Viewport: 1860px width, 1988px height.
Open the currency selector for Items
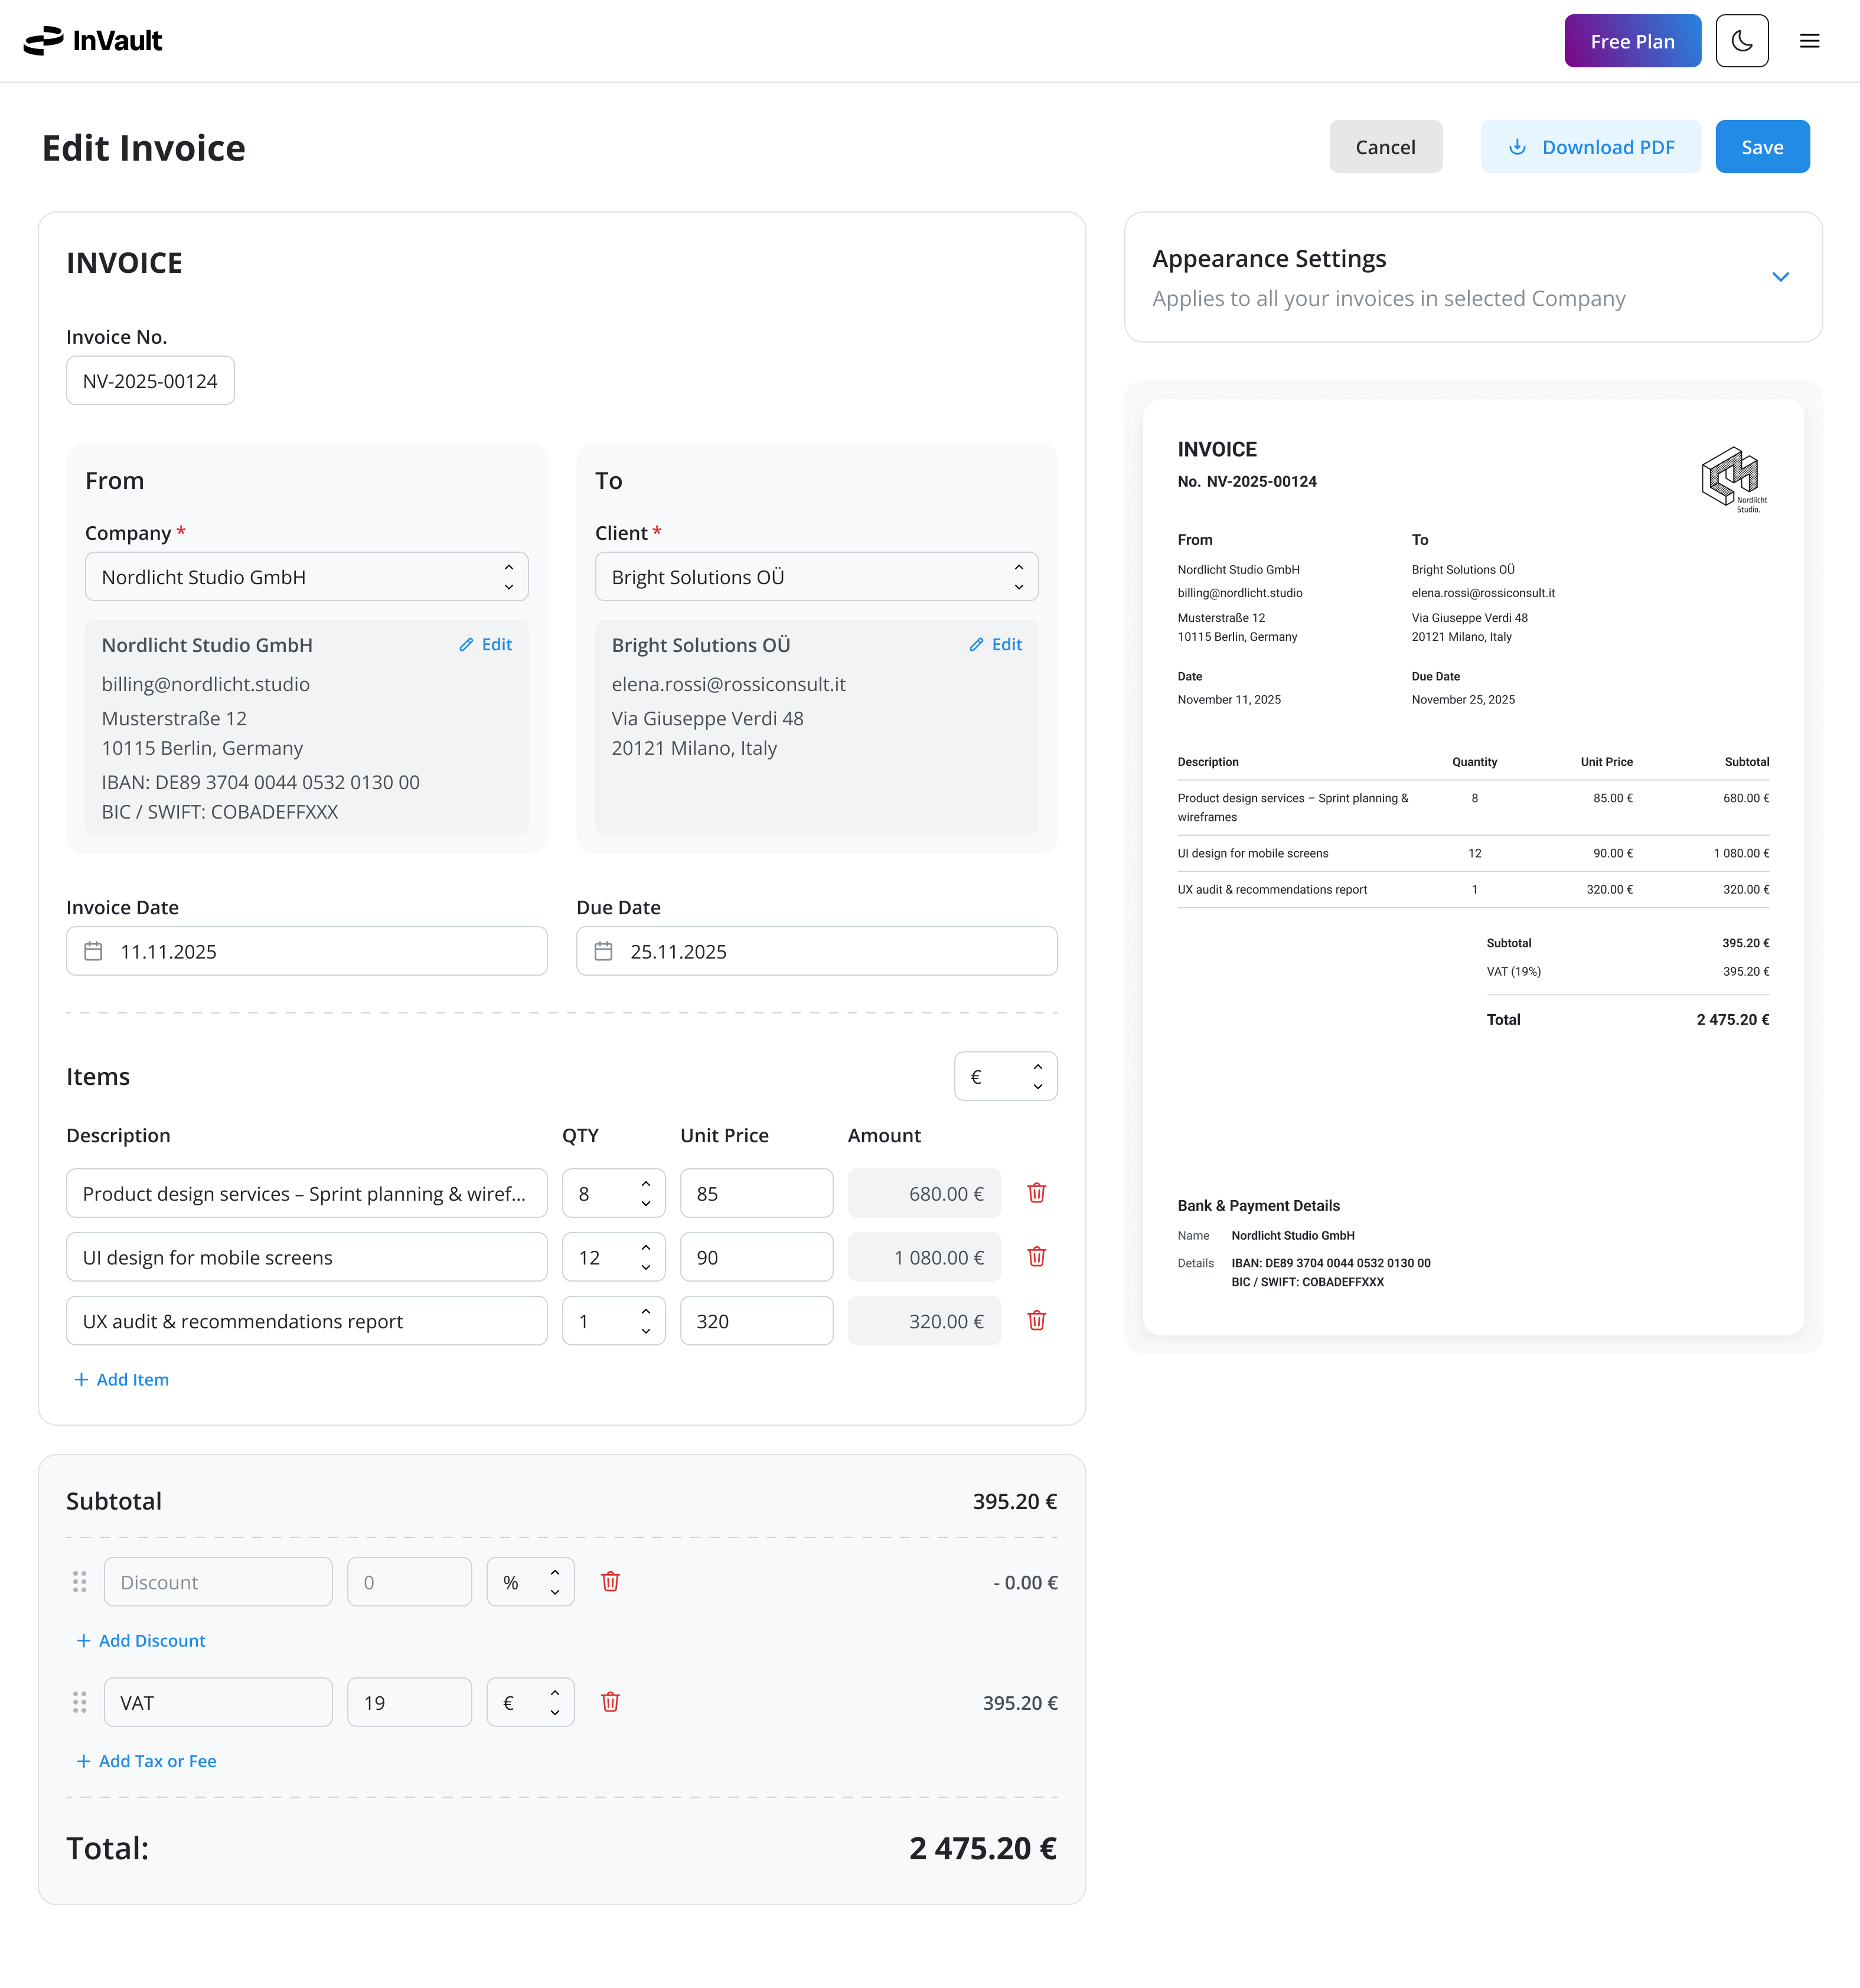pos(1005,1076)
